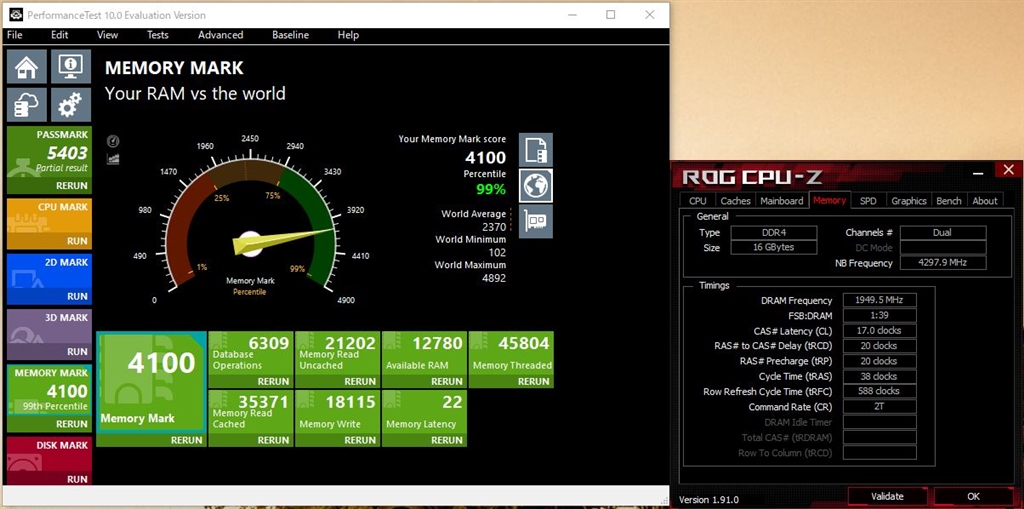Click the CAS# Latency value field

click(879, 331)
